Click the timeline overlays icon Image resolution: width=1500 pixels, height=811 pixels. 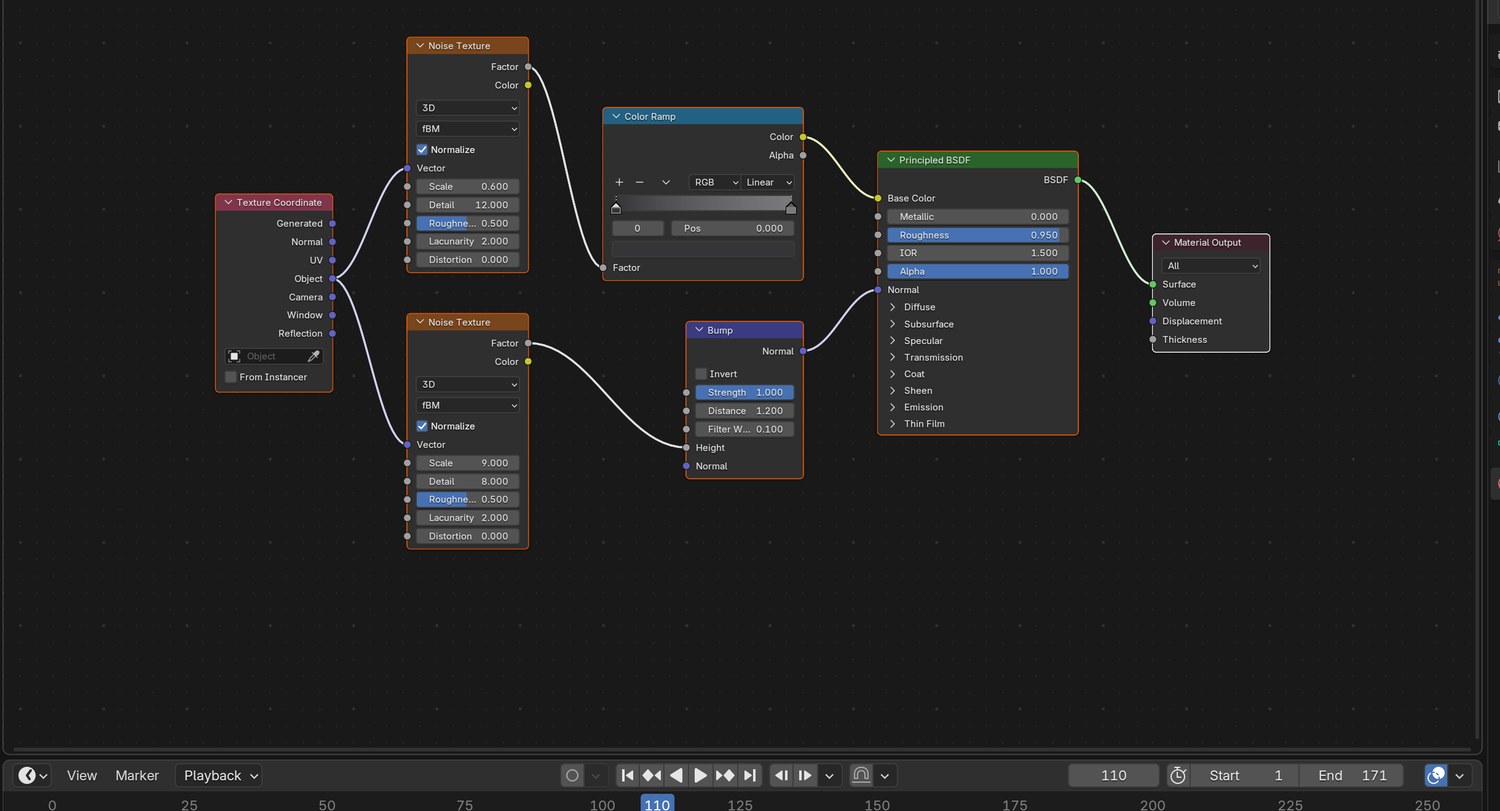pos(1436,775)
